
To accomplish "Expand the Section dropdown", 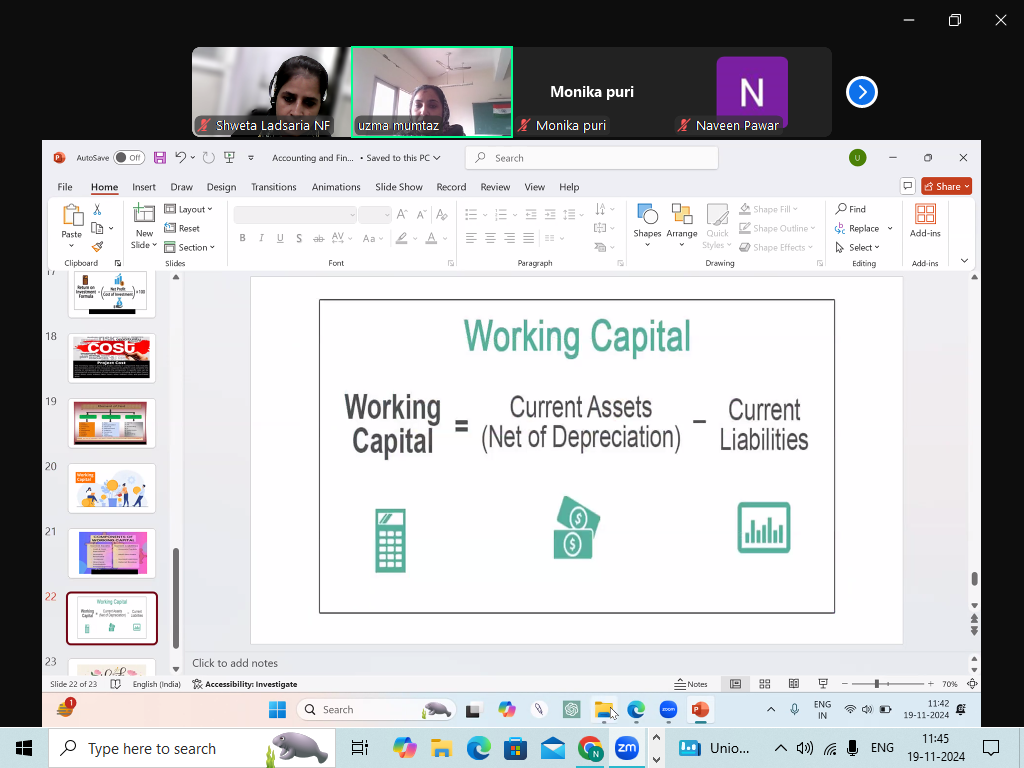I will tap(189, 248).
